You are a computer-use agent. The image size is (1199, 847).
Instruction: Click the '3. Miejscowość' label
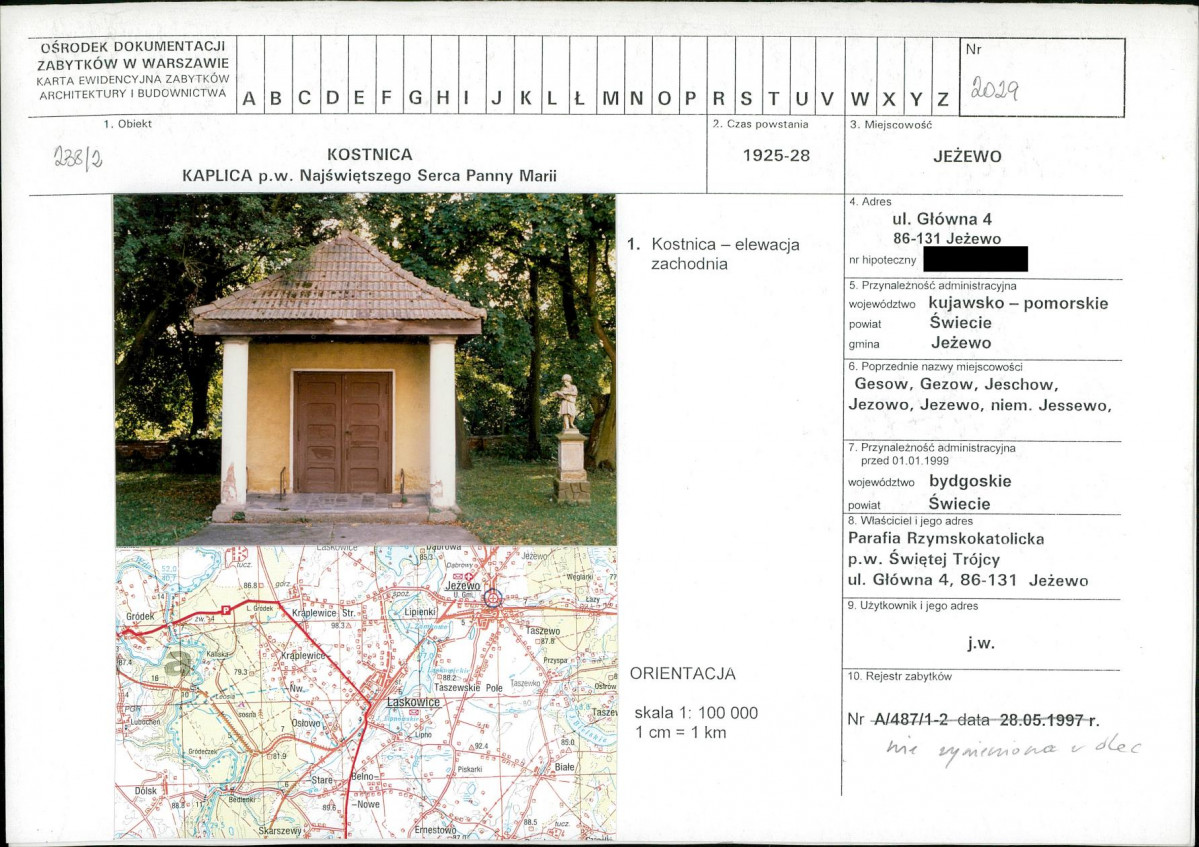click(x=891, y=125)
